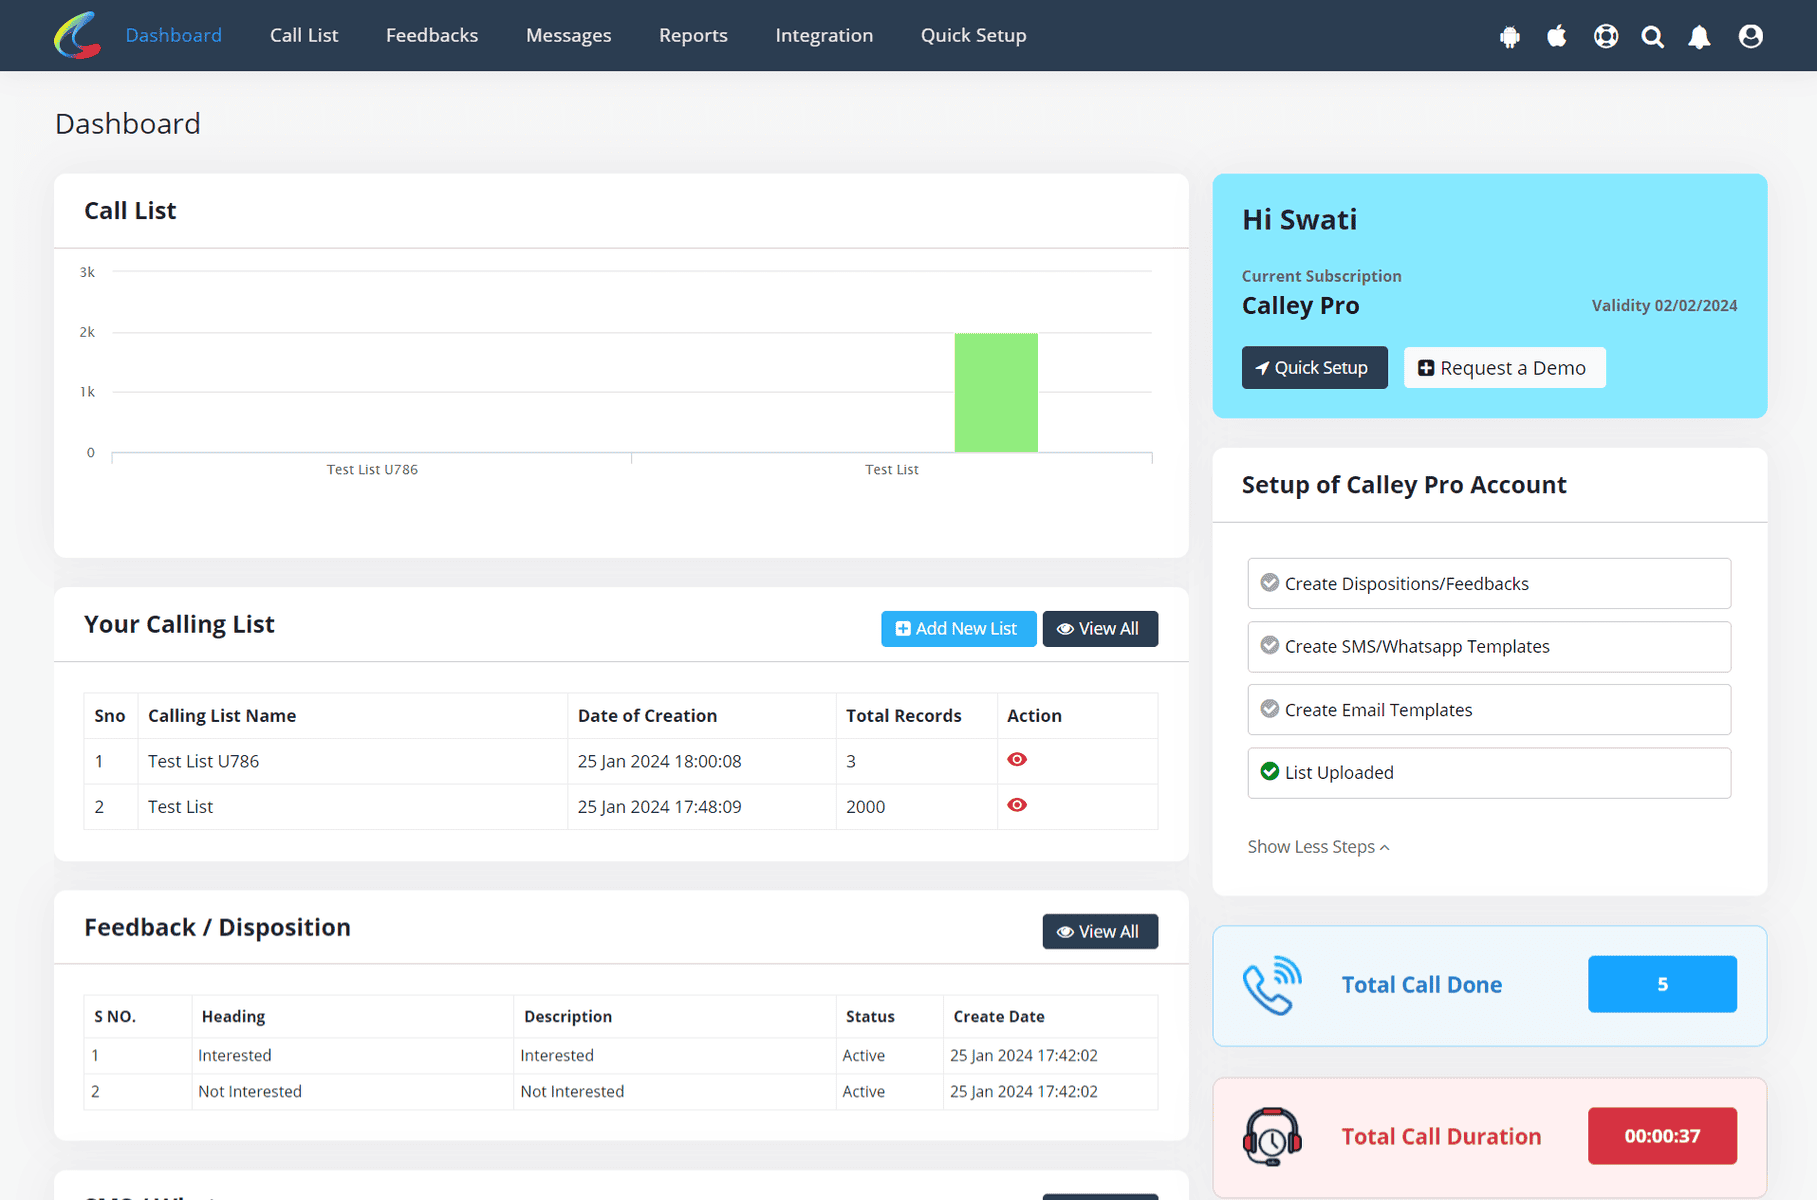Open the help support icon

click(1605, 35)
